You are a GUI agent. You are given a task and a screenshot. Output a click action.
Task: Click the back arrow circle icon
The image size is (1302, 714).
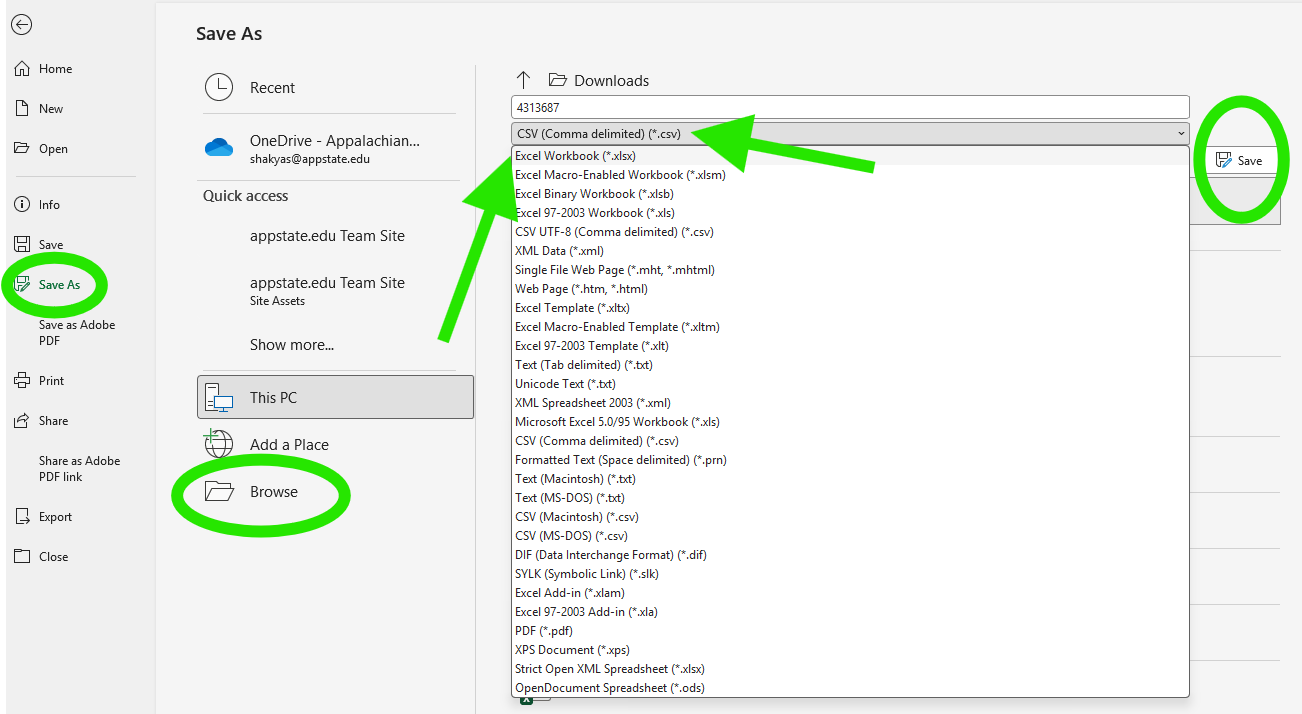point(21,25)
